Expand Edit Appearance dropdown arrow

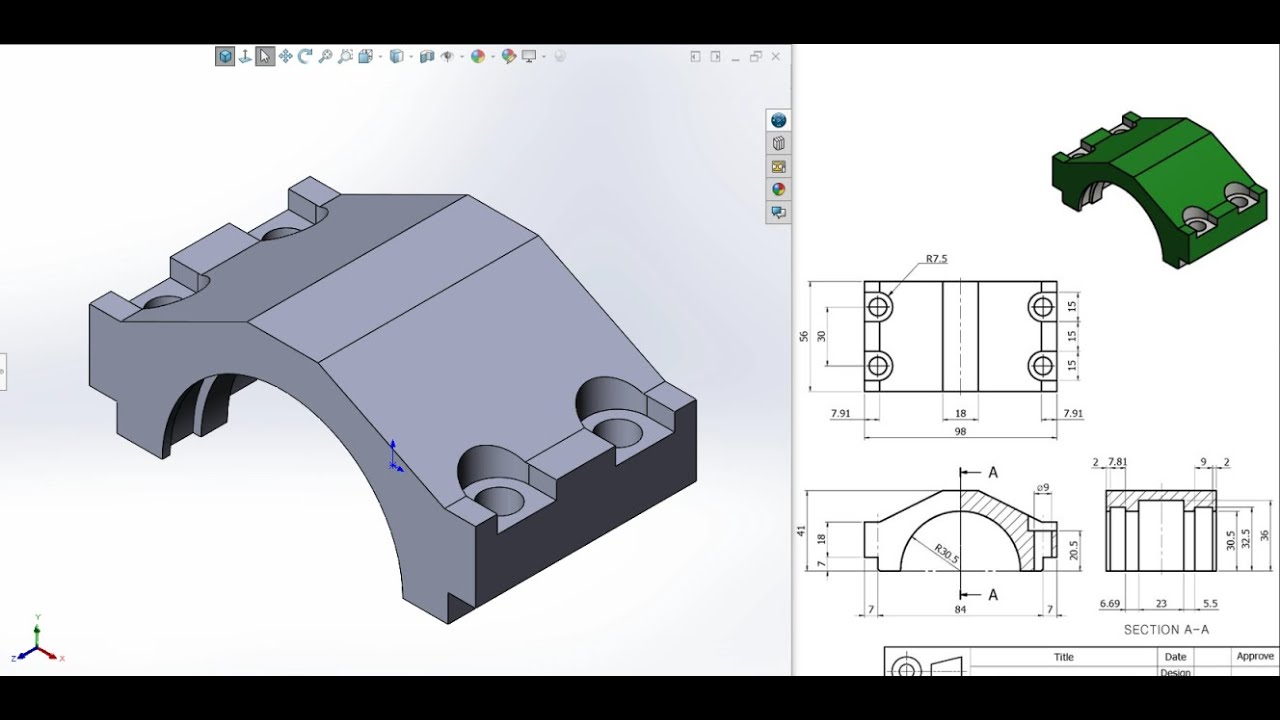point(493,57)
